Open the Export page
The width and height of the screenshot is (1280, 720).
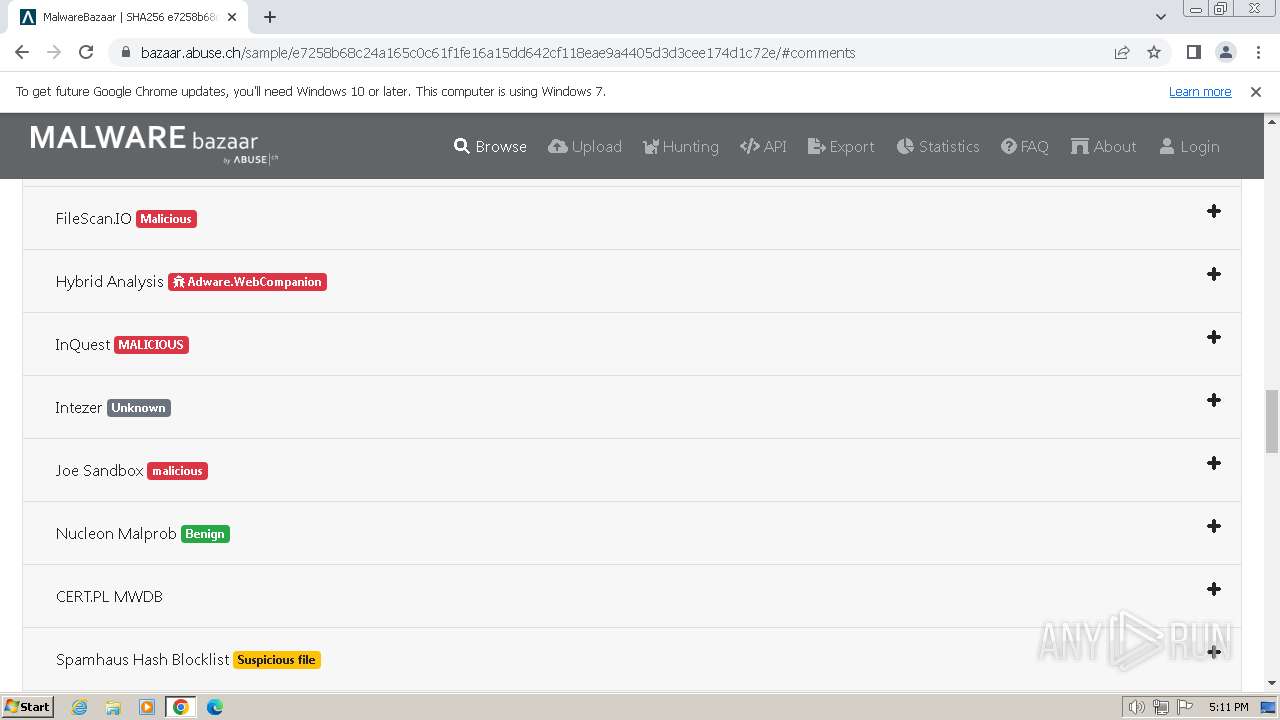point(841,146)
